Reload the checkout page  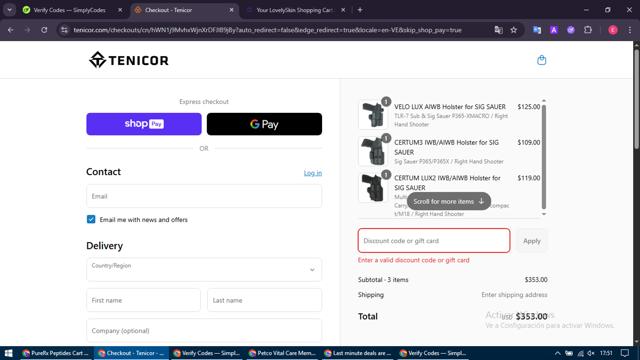pos(44,30)
